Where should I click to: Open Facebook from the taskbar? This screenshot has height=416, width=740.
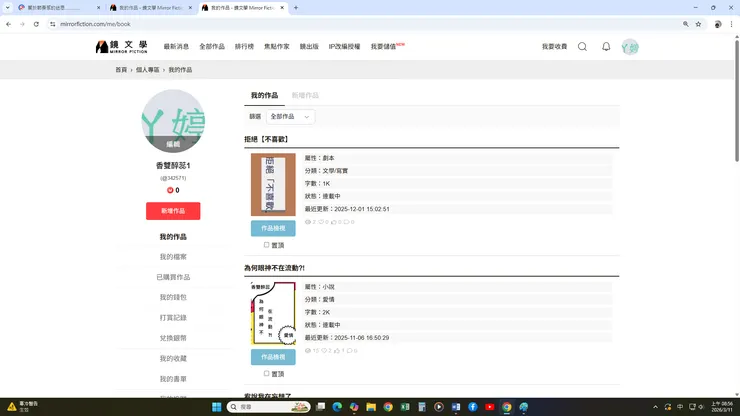click(472, 407)
